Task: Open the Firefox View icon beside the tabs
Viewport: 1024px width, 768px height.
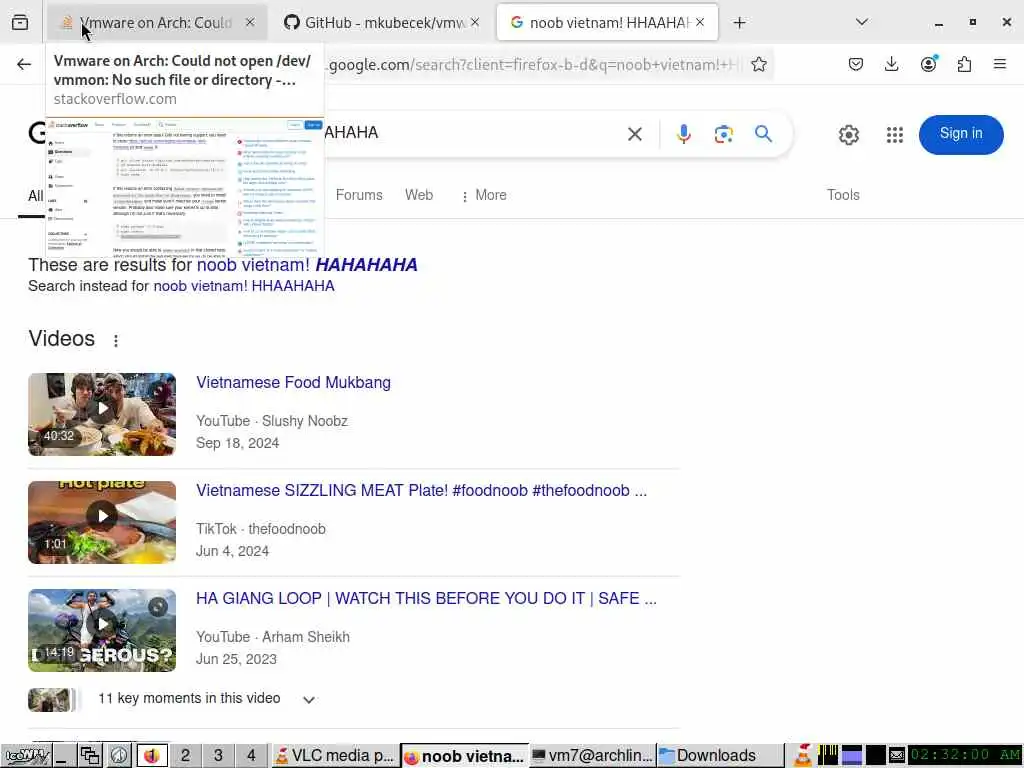Action: (20, 23)
